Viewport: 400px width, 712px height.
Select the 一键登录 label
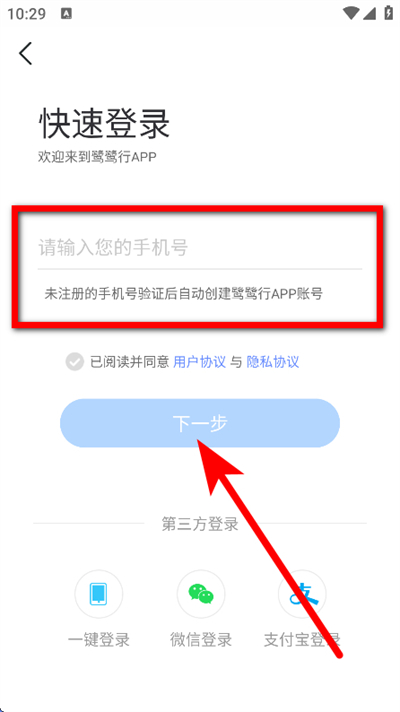coord(99,640)
